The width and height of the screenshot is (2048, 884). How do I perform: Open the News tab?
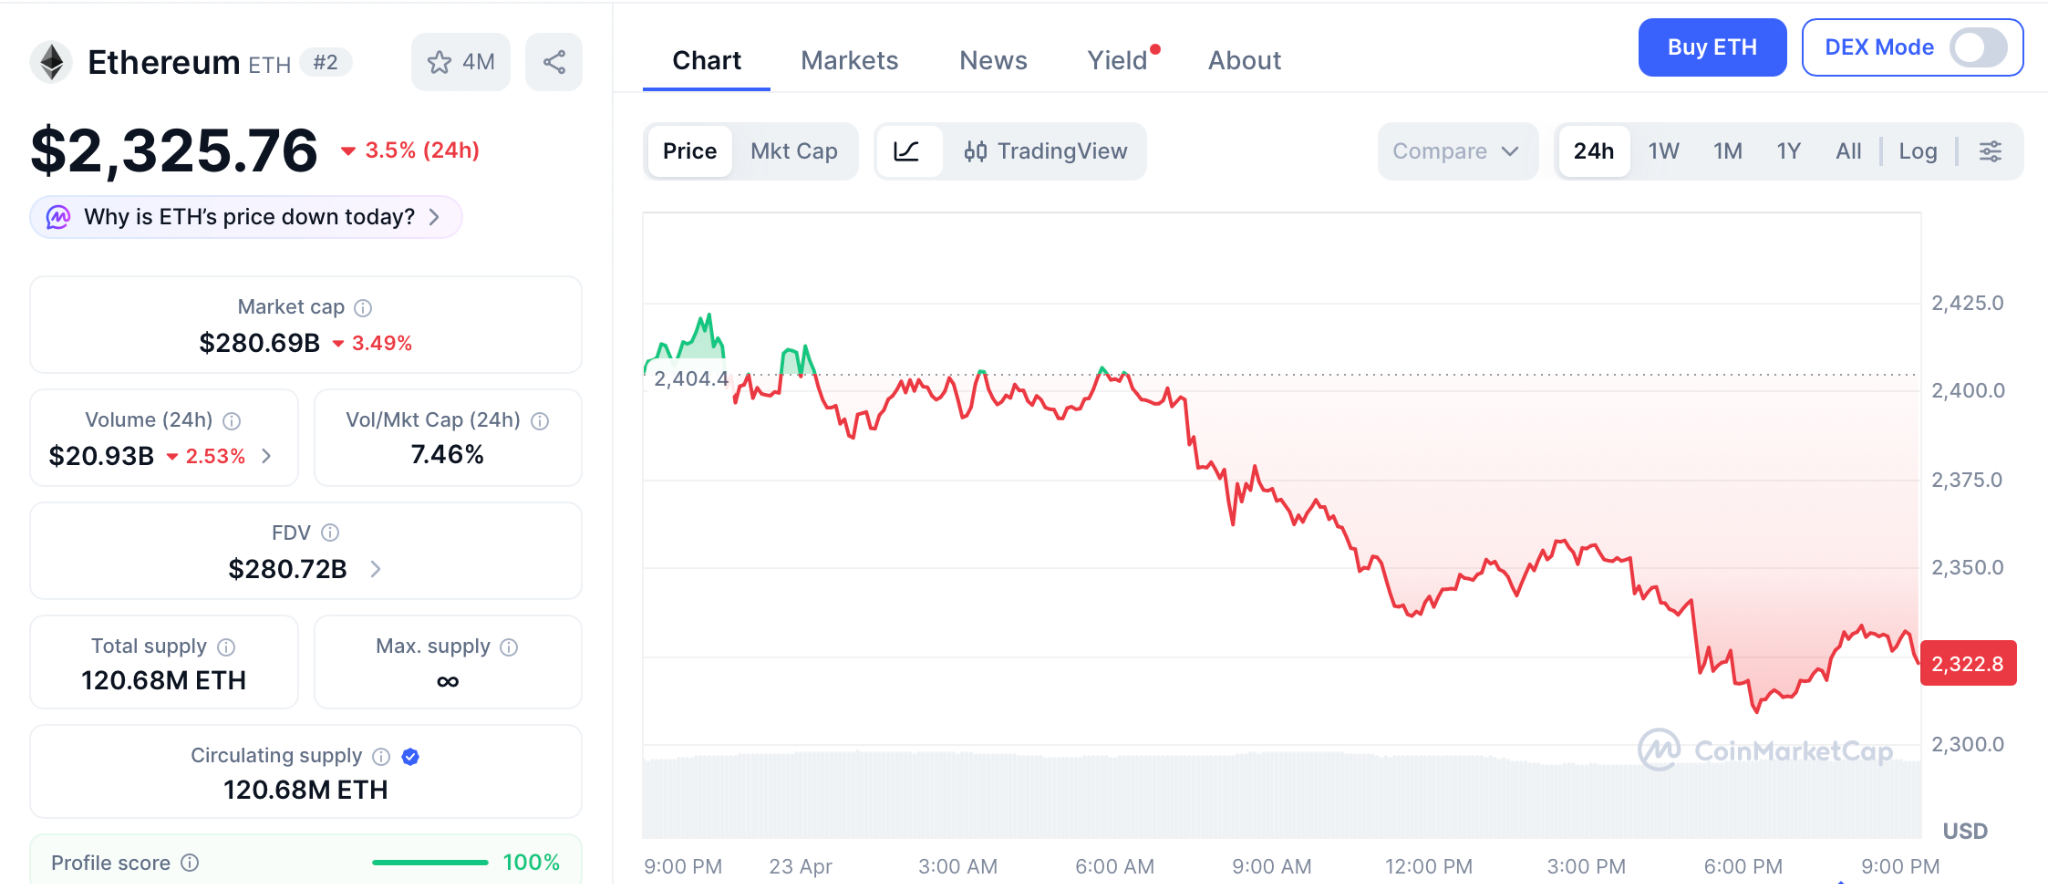pos(993,61)
